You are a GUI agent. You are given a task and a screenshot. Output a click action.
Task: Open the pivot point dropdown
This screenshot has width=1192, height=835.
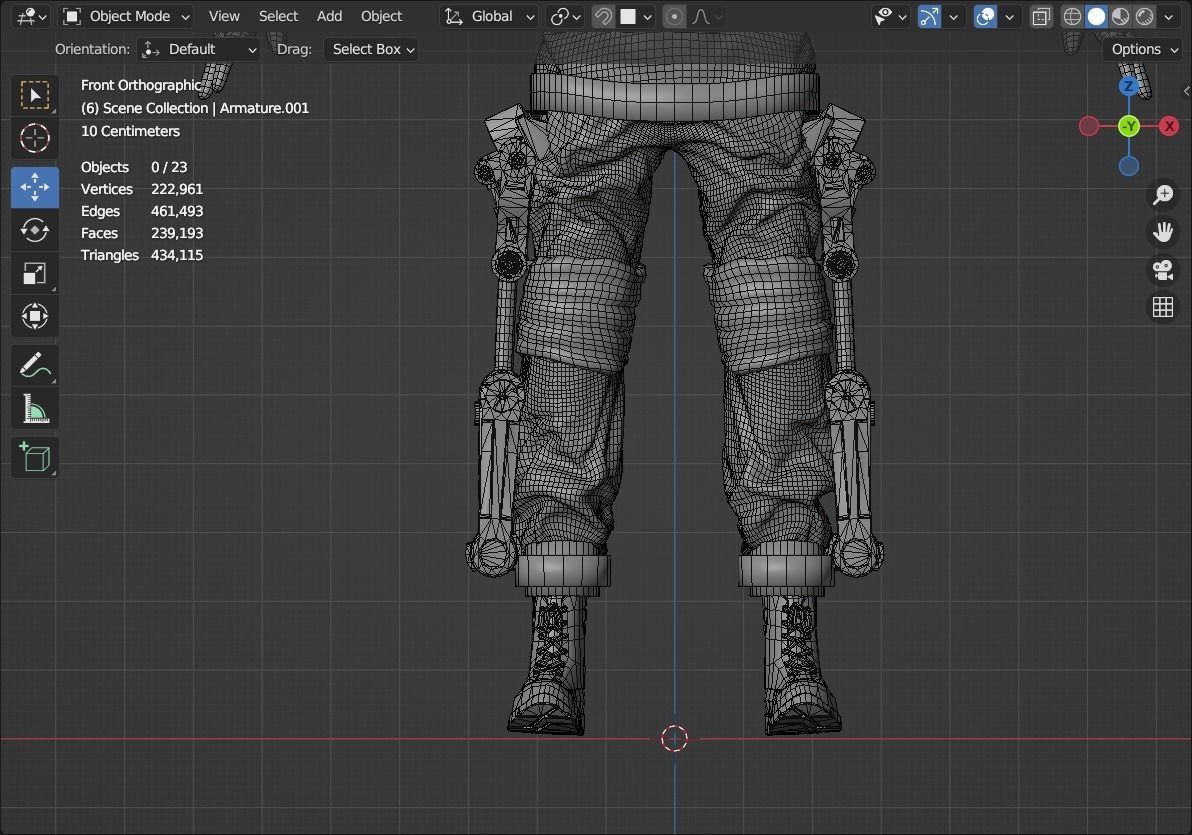point(566,16)
